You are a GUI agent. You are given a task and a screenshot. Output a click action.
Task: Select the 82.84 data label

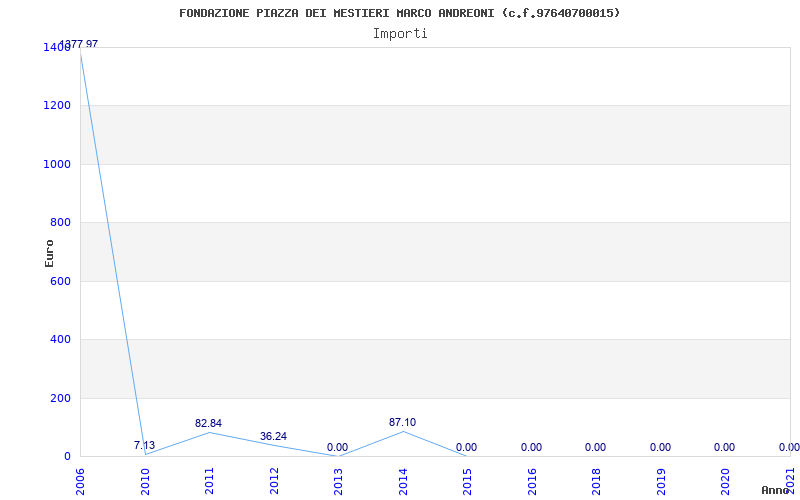point(208,423)
